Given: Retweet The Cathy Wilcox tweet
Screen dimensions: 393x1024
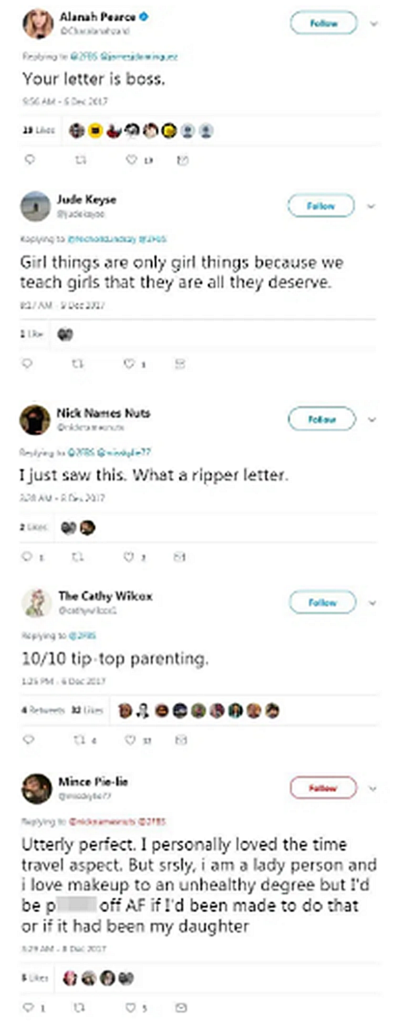Looking at the screenshot, I should pyautogui.click(x=74, y=740).
